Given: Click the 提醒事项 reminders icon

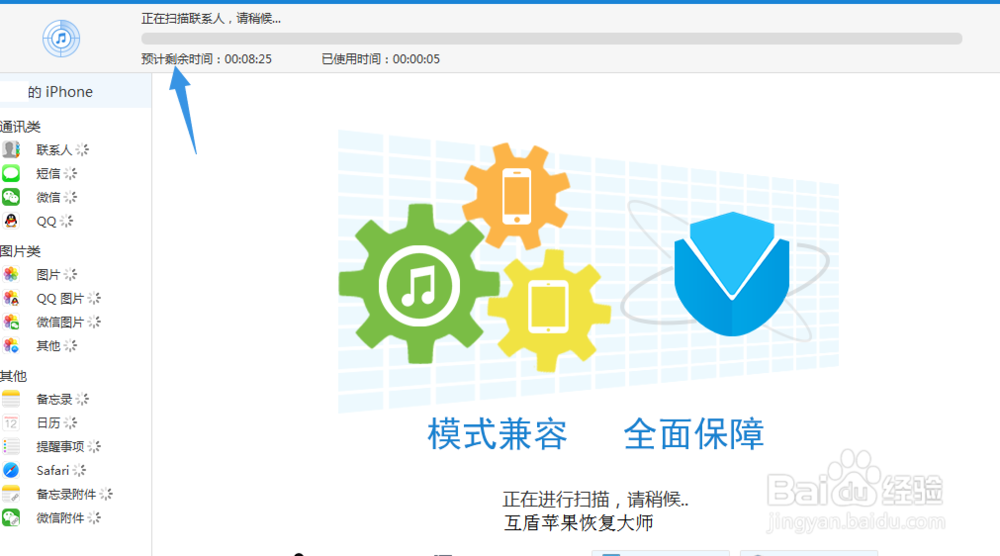Looking at the screenshot, I should pyautogui.click(x=11, y=446).
